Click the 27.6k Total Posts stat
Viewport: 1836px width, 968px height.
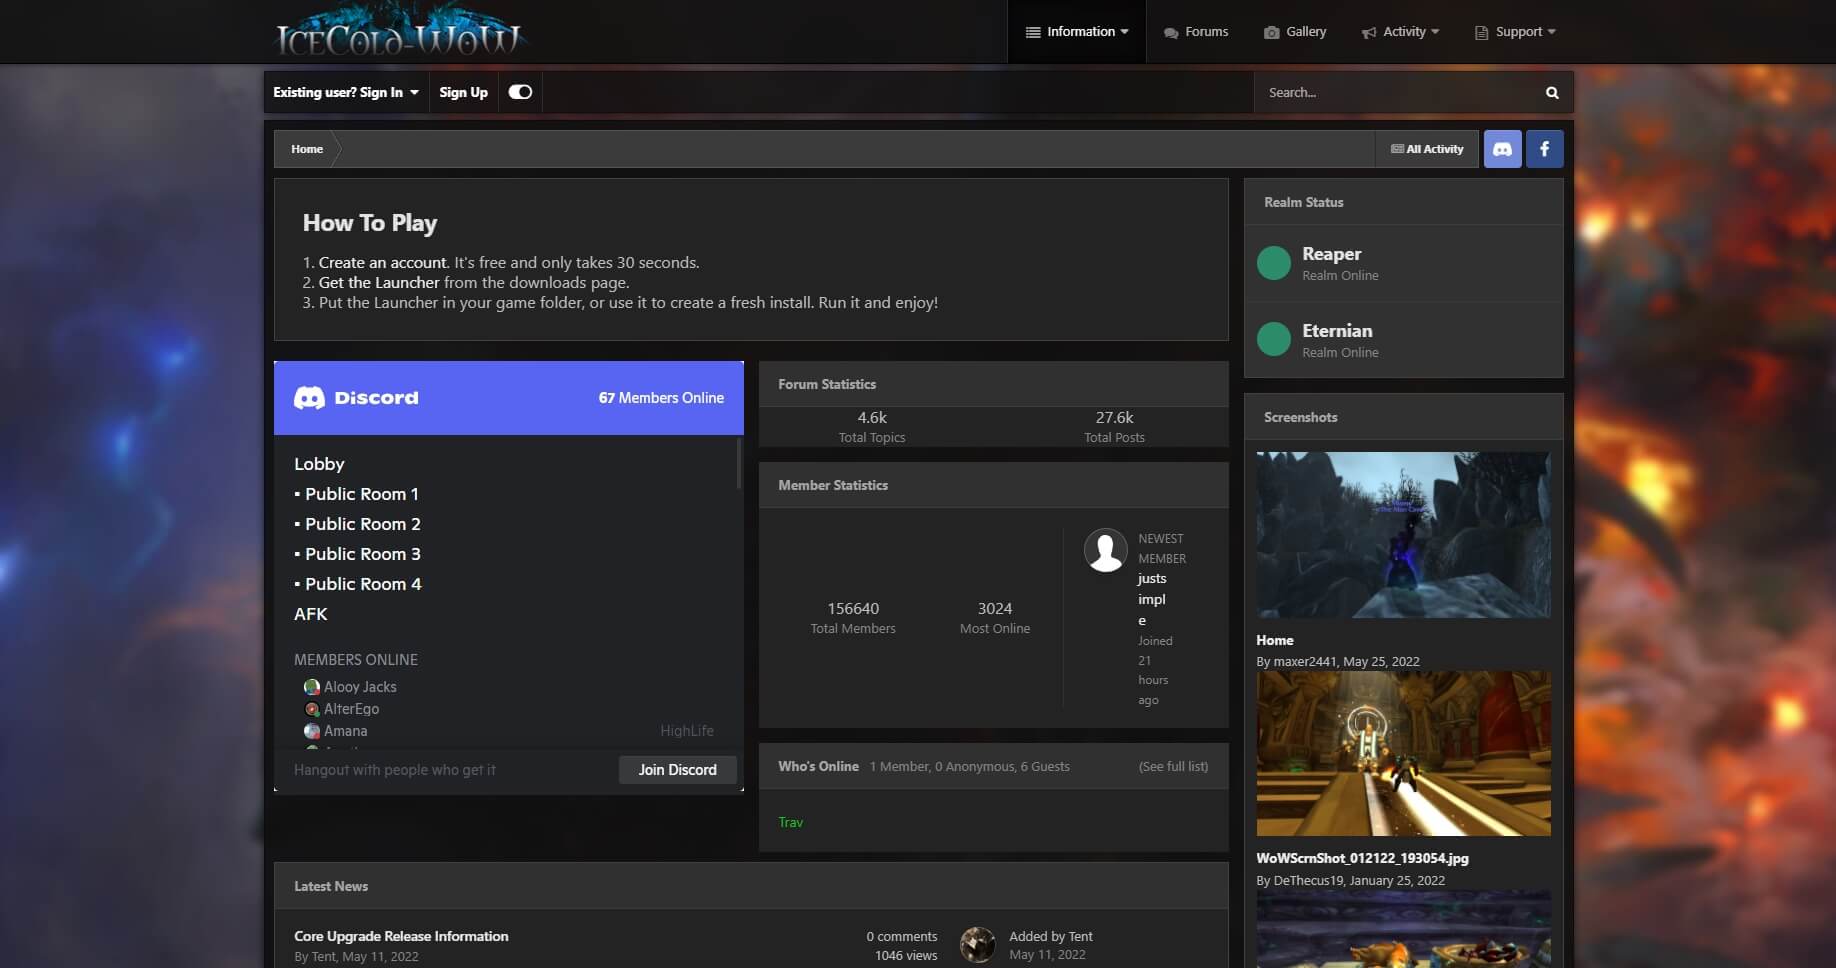point(1114,427)
